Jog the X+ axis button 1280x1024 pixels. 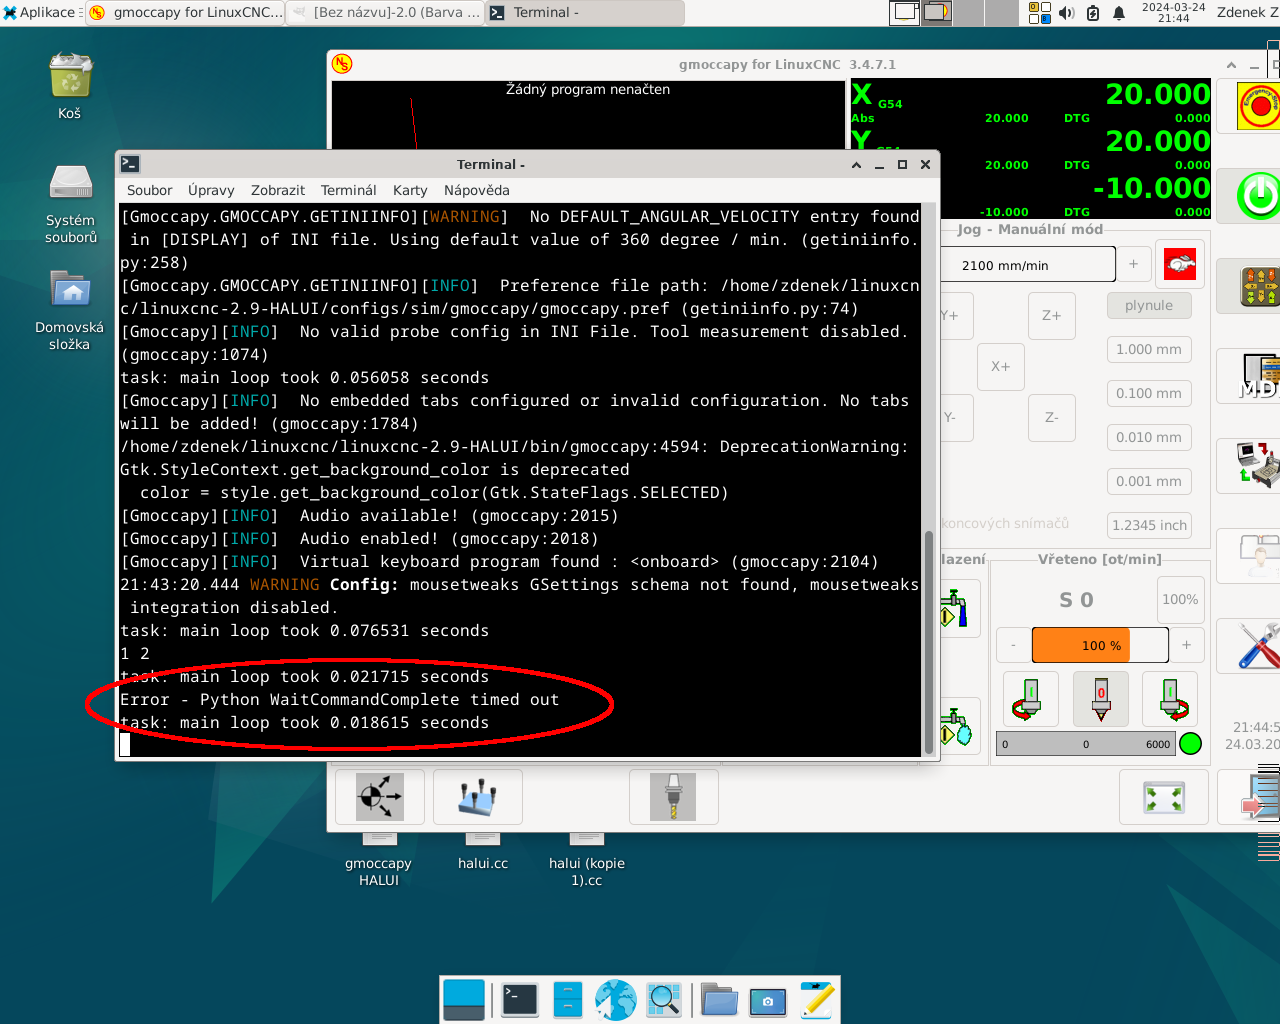1000,366
